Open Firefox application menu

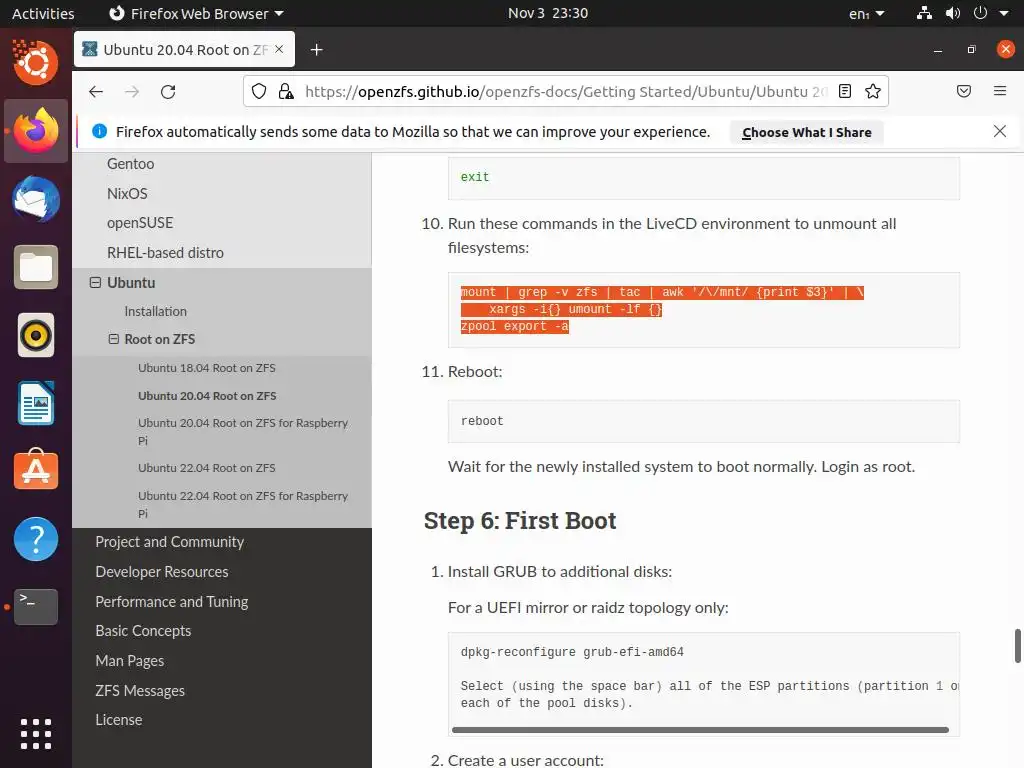point(1000,91)
